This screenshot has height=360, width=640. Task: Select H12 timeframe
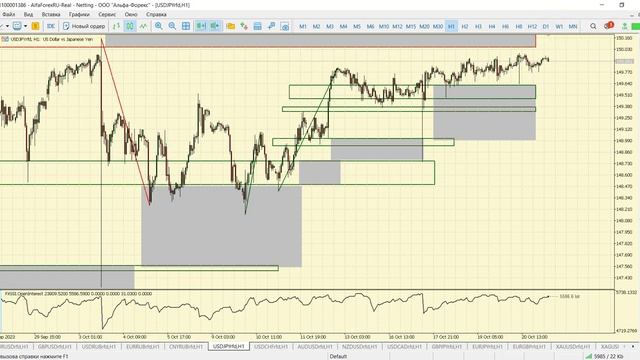(532, 26)
